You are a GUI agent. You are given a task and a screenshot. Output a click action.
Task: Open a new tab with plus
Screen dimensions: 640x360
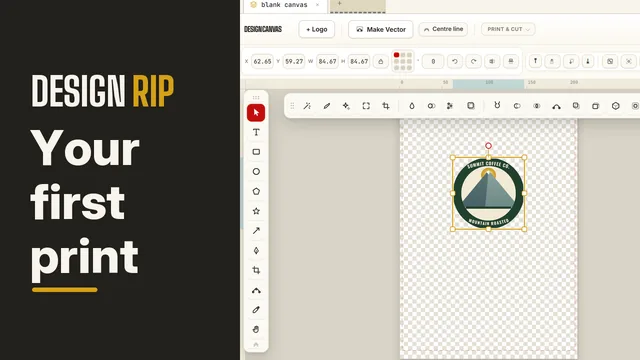tap(339, 4)
